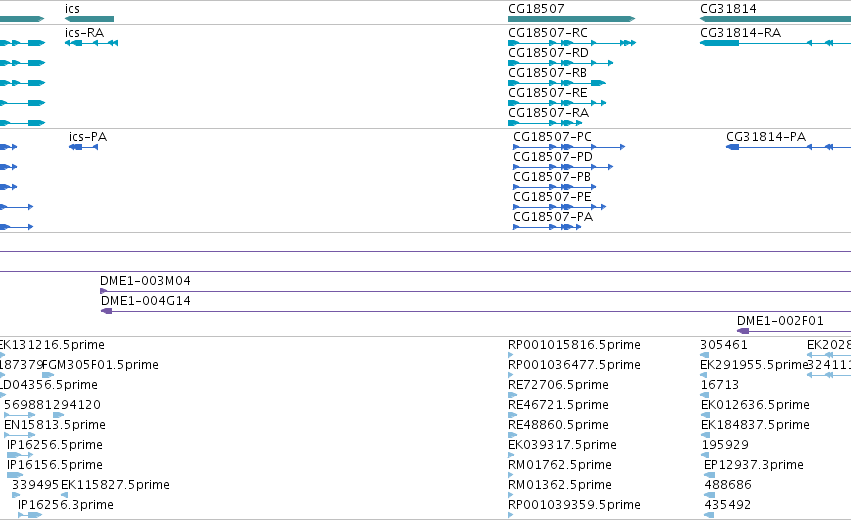Select the DME1-002F01 clone end marker
Image resolution: width=851 pixels, height=520 pixels.
click(743, 331)
